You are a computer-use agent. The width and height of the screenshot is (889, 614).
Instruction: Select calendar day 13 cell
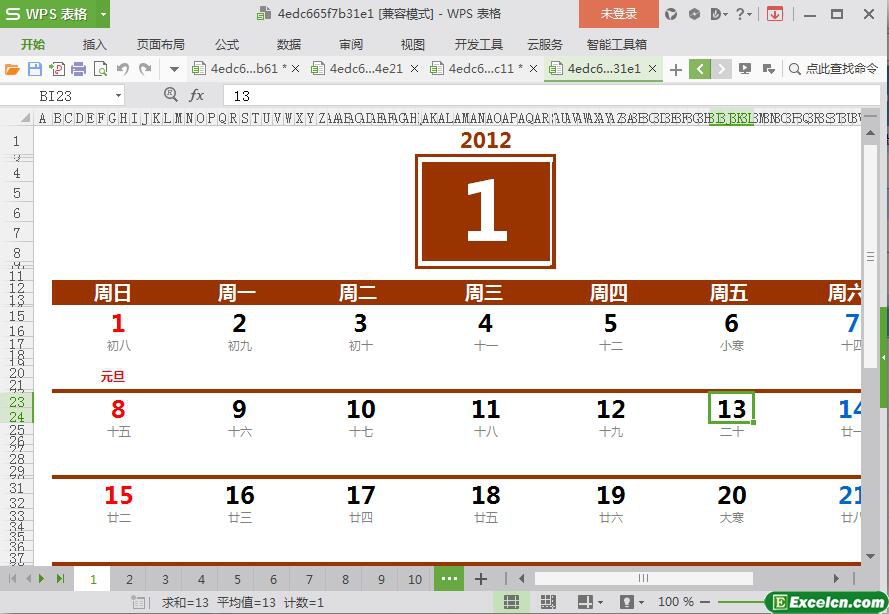pos(731,408)
